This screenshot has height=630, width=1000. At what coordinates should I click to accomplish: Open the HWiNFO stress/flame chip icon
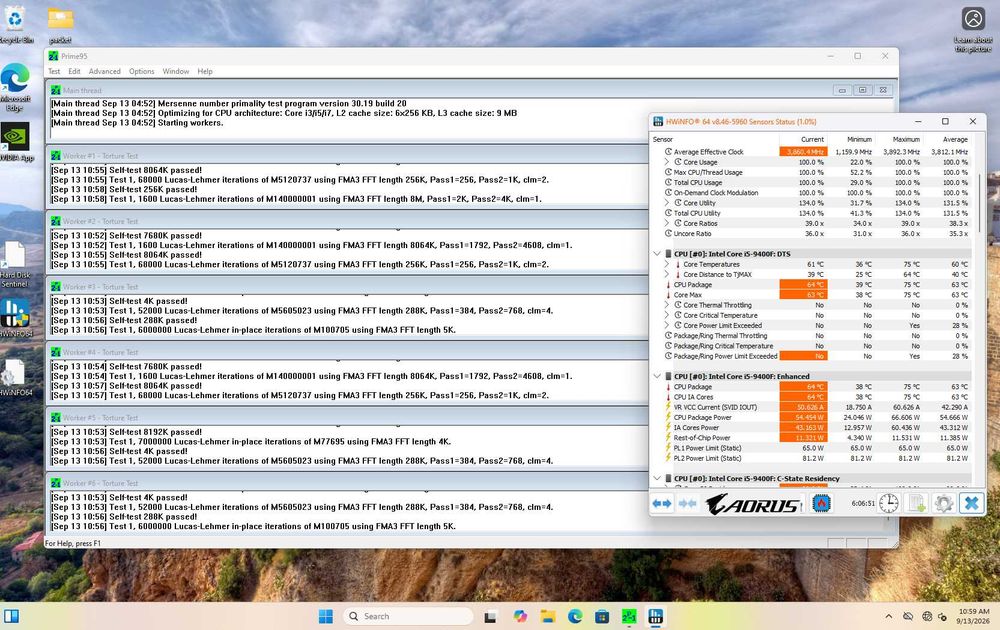pos(821,503)
